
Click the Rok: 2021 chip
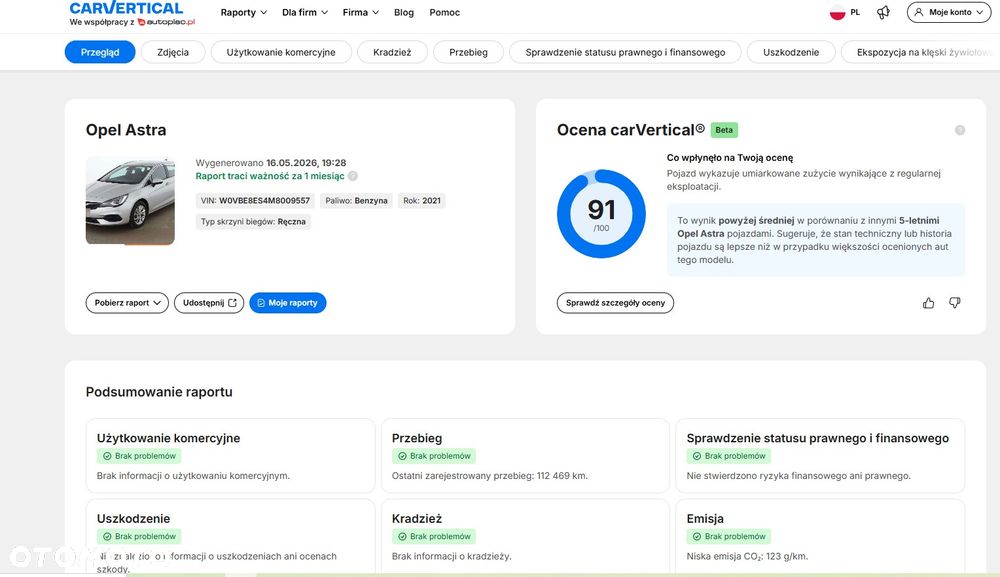(x=422, y=200)
